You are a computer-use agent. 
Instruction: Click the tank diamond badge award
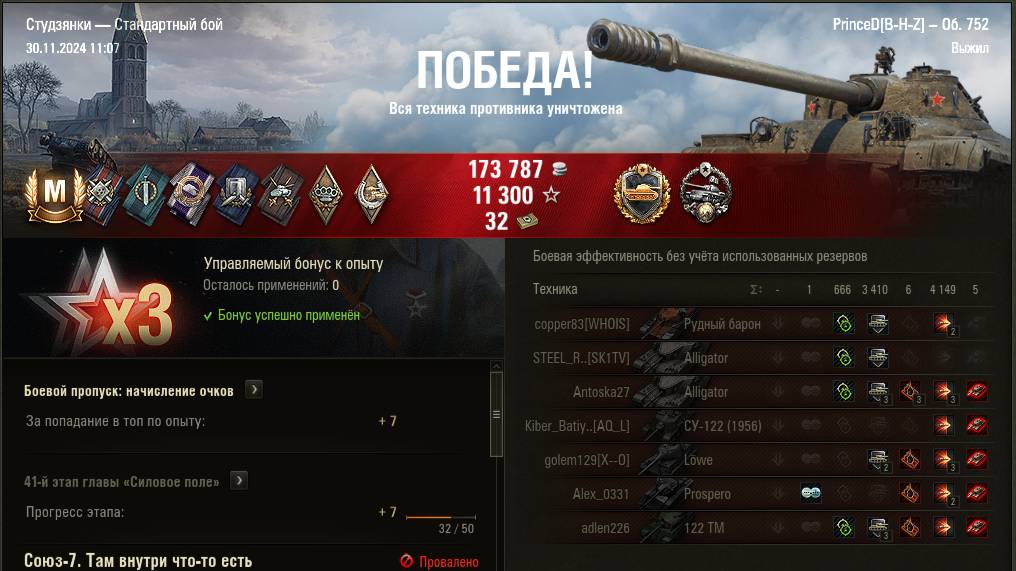tap(372, 194)
